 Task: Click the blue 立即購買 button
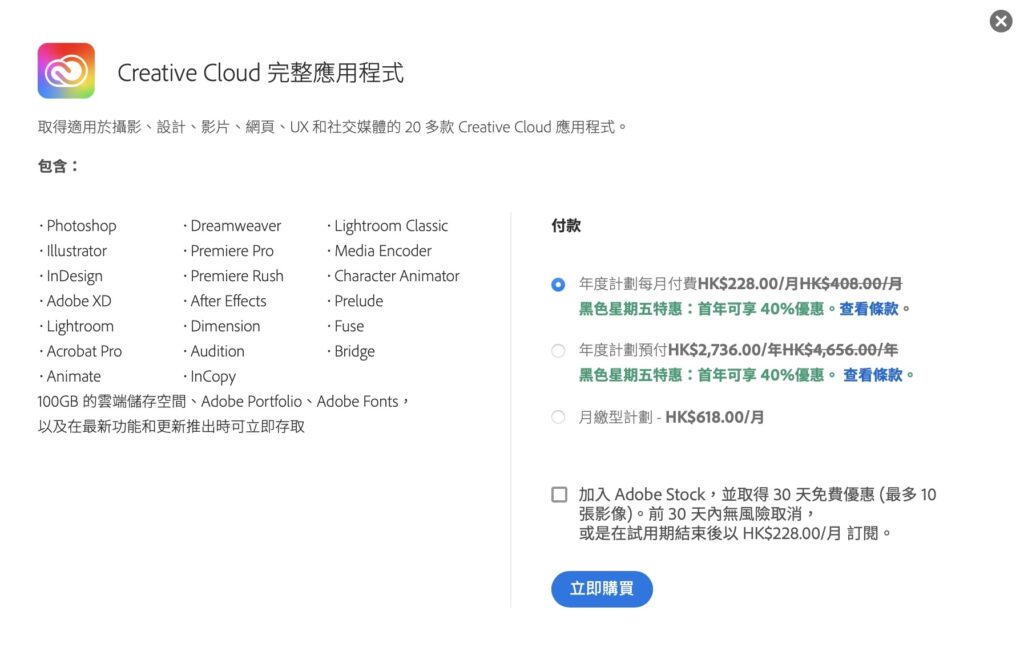pos(601,589)
